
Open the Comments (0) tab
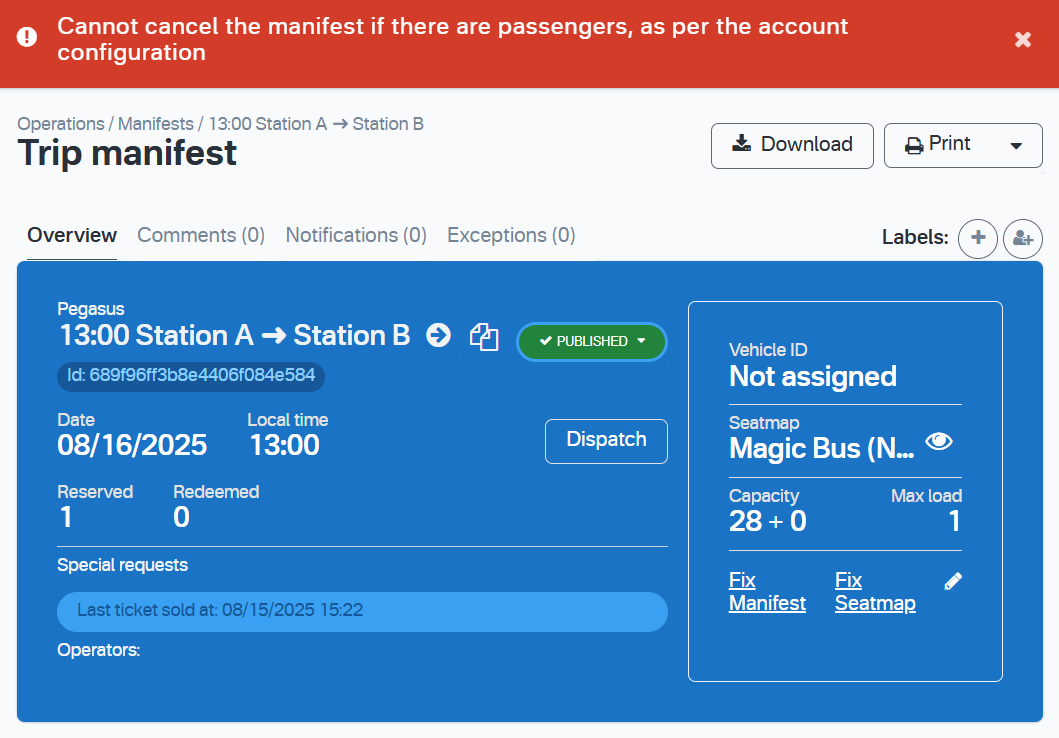201,235
